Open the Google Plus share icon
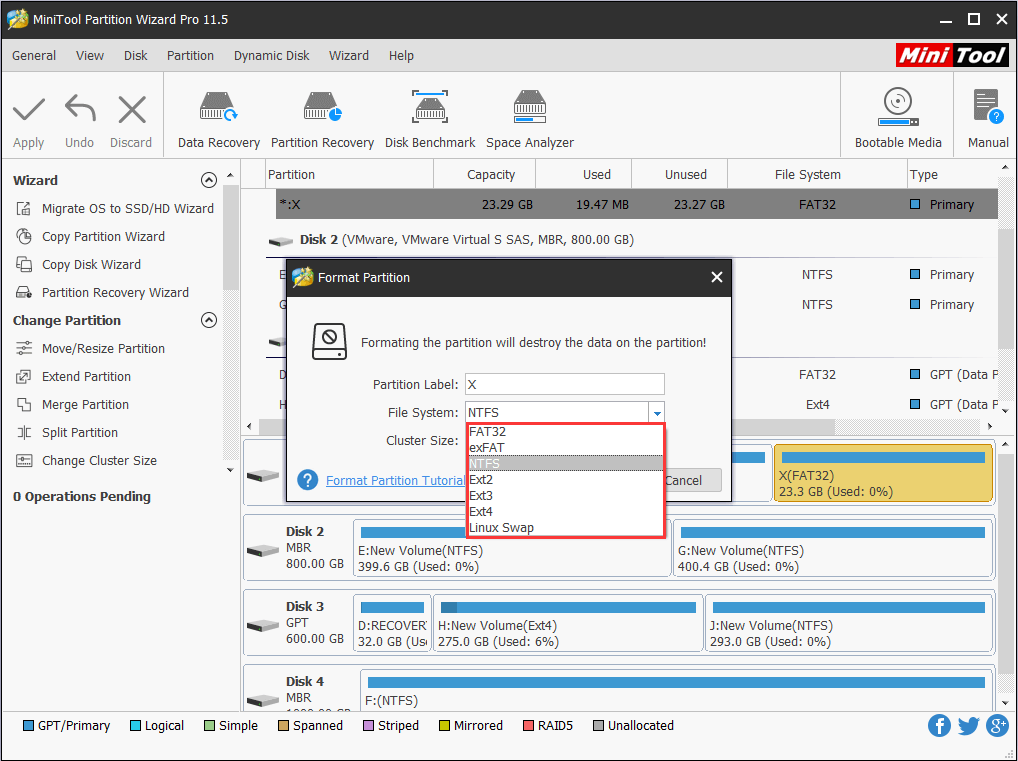Image resolution: width=1018 pixels, height=761 pixels. pos(997,725)
